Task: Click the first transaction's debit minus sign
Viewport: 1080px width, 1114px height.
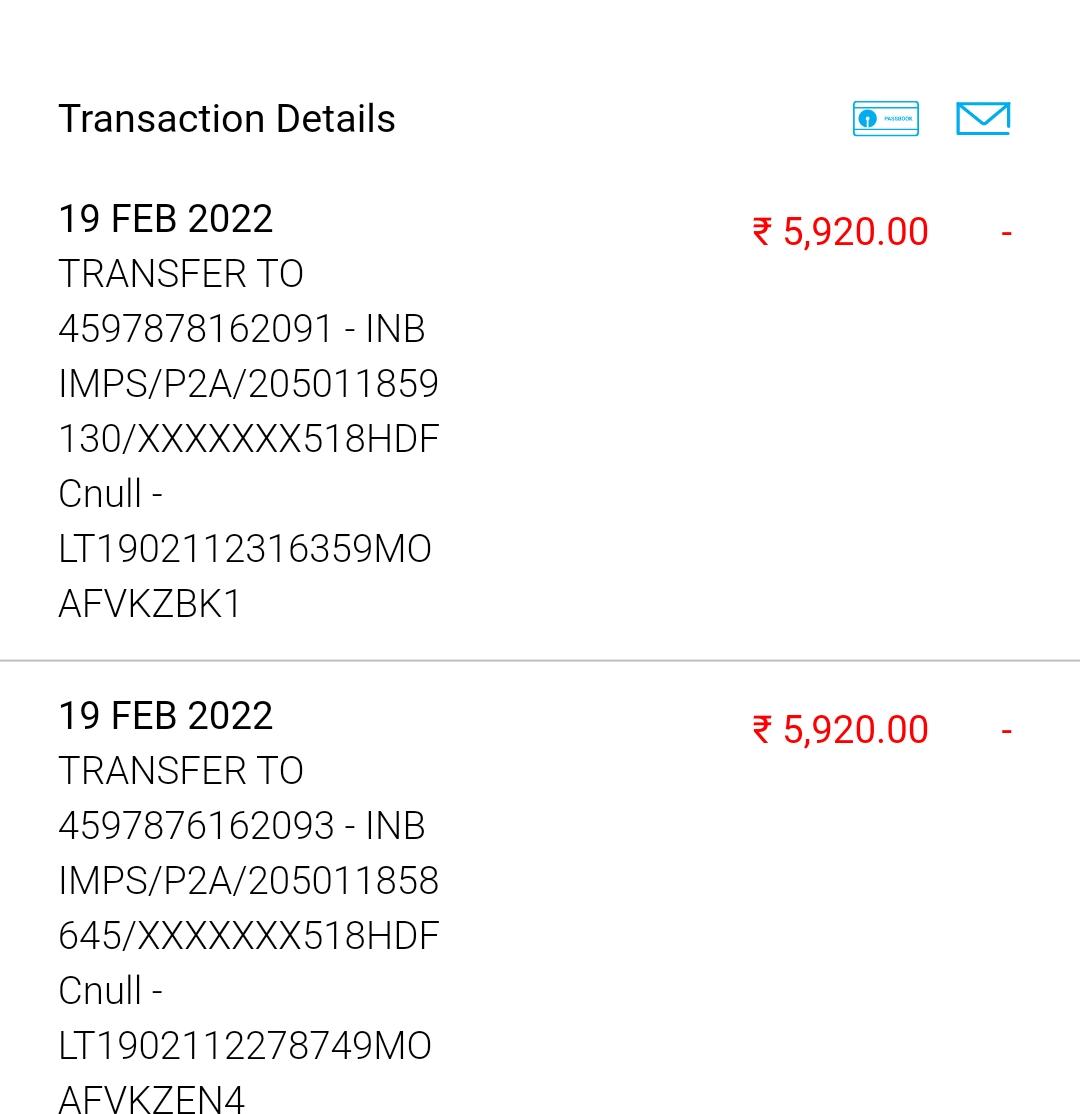Action: pos(1006,233)
